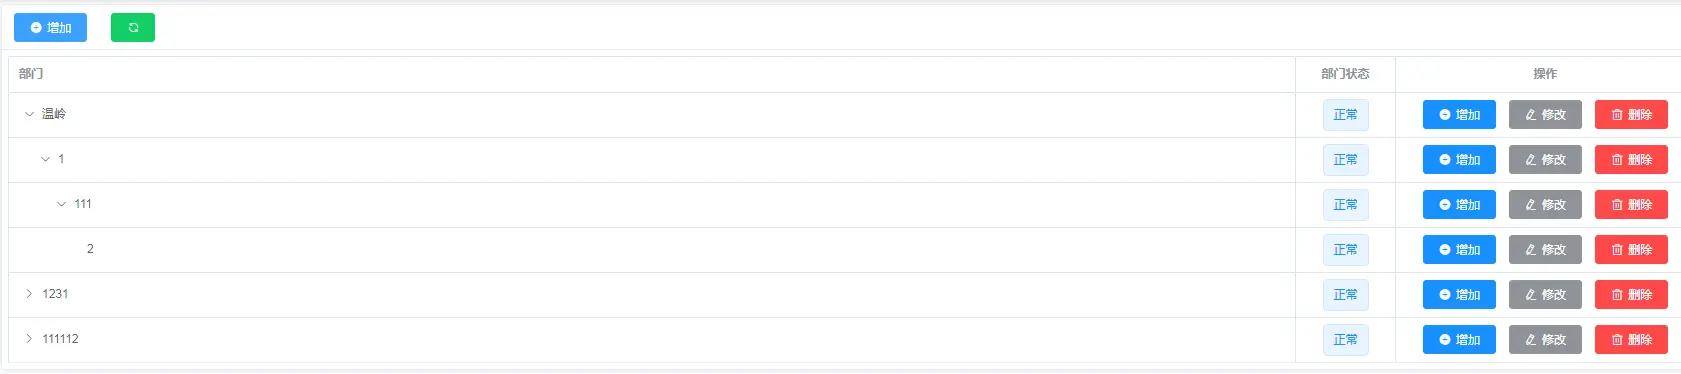Select the tree row labeled 2
The image size is (1681, 374).
coord(652,250)
